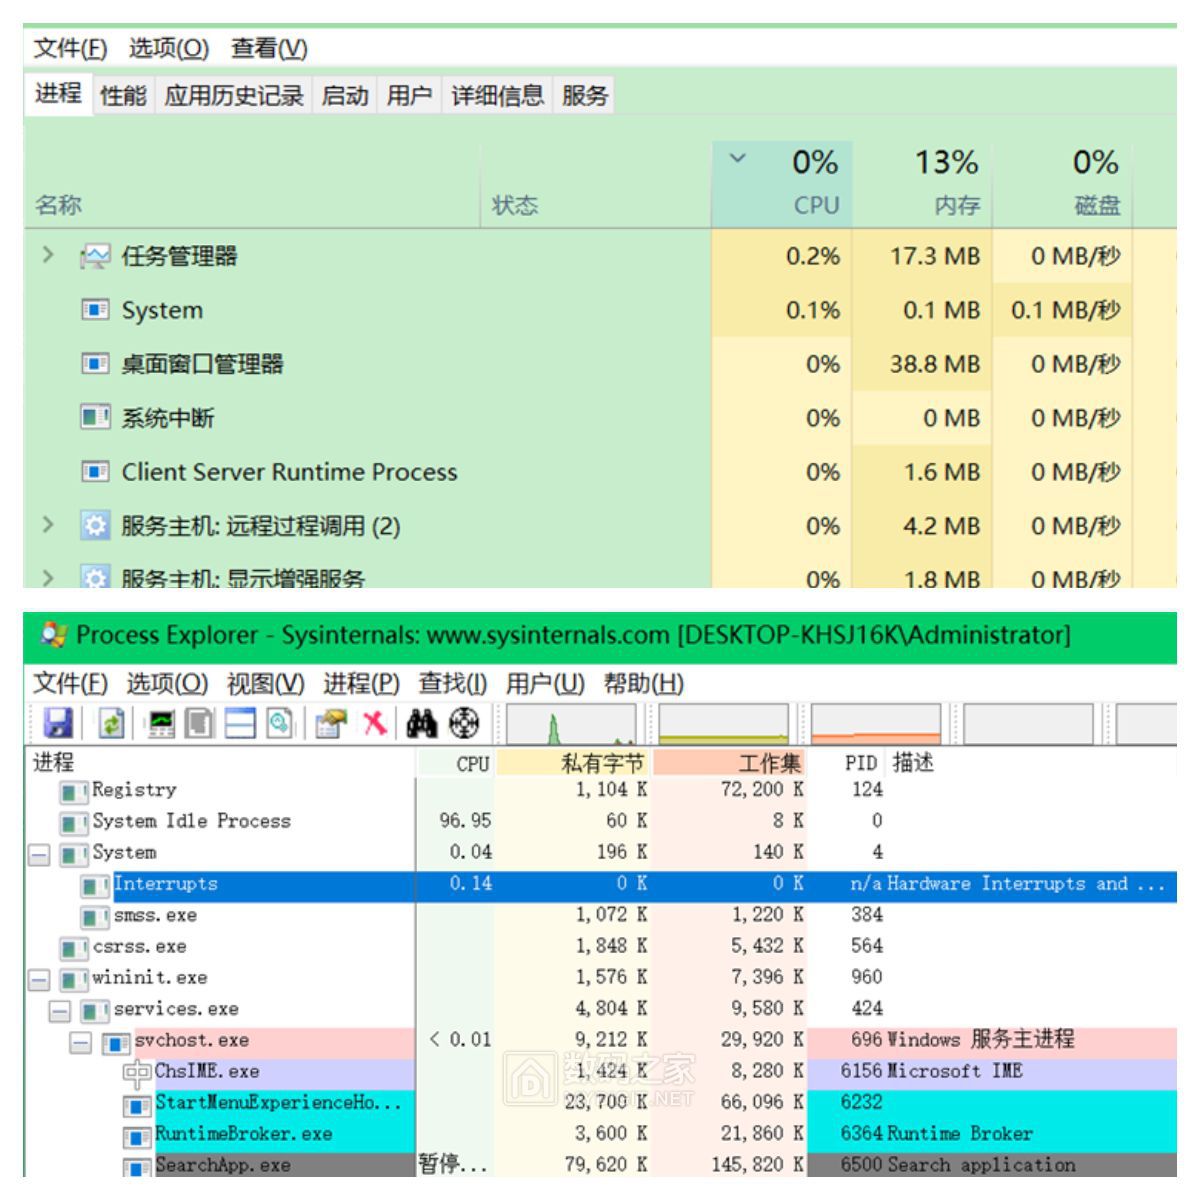Viewport: 1200px width, 1200px height.
Task: Switch to the 用户 tab in Task Manager
Action: click(x=409, y=96)
